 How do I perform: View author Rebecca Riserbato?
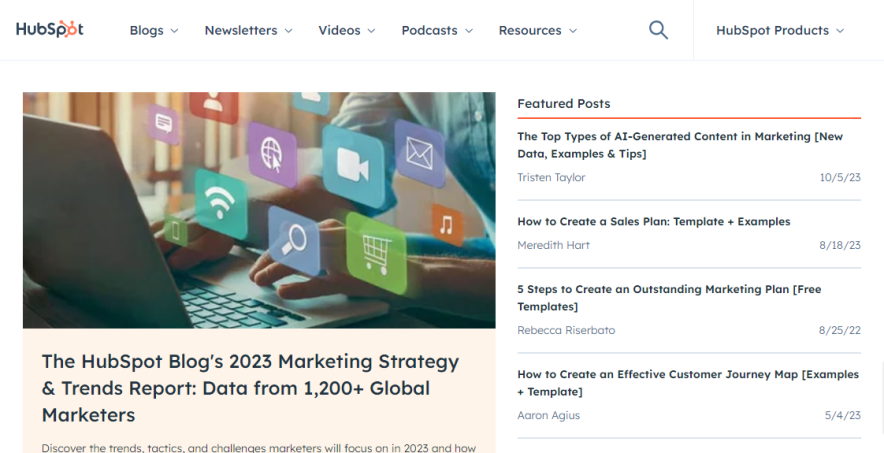pos(566,331)
